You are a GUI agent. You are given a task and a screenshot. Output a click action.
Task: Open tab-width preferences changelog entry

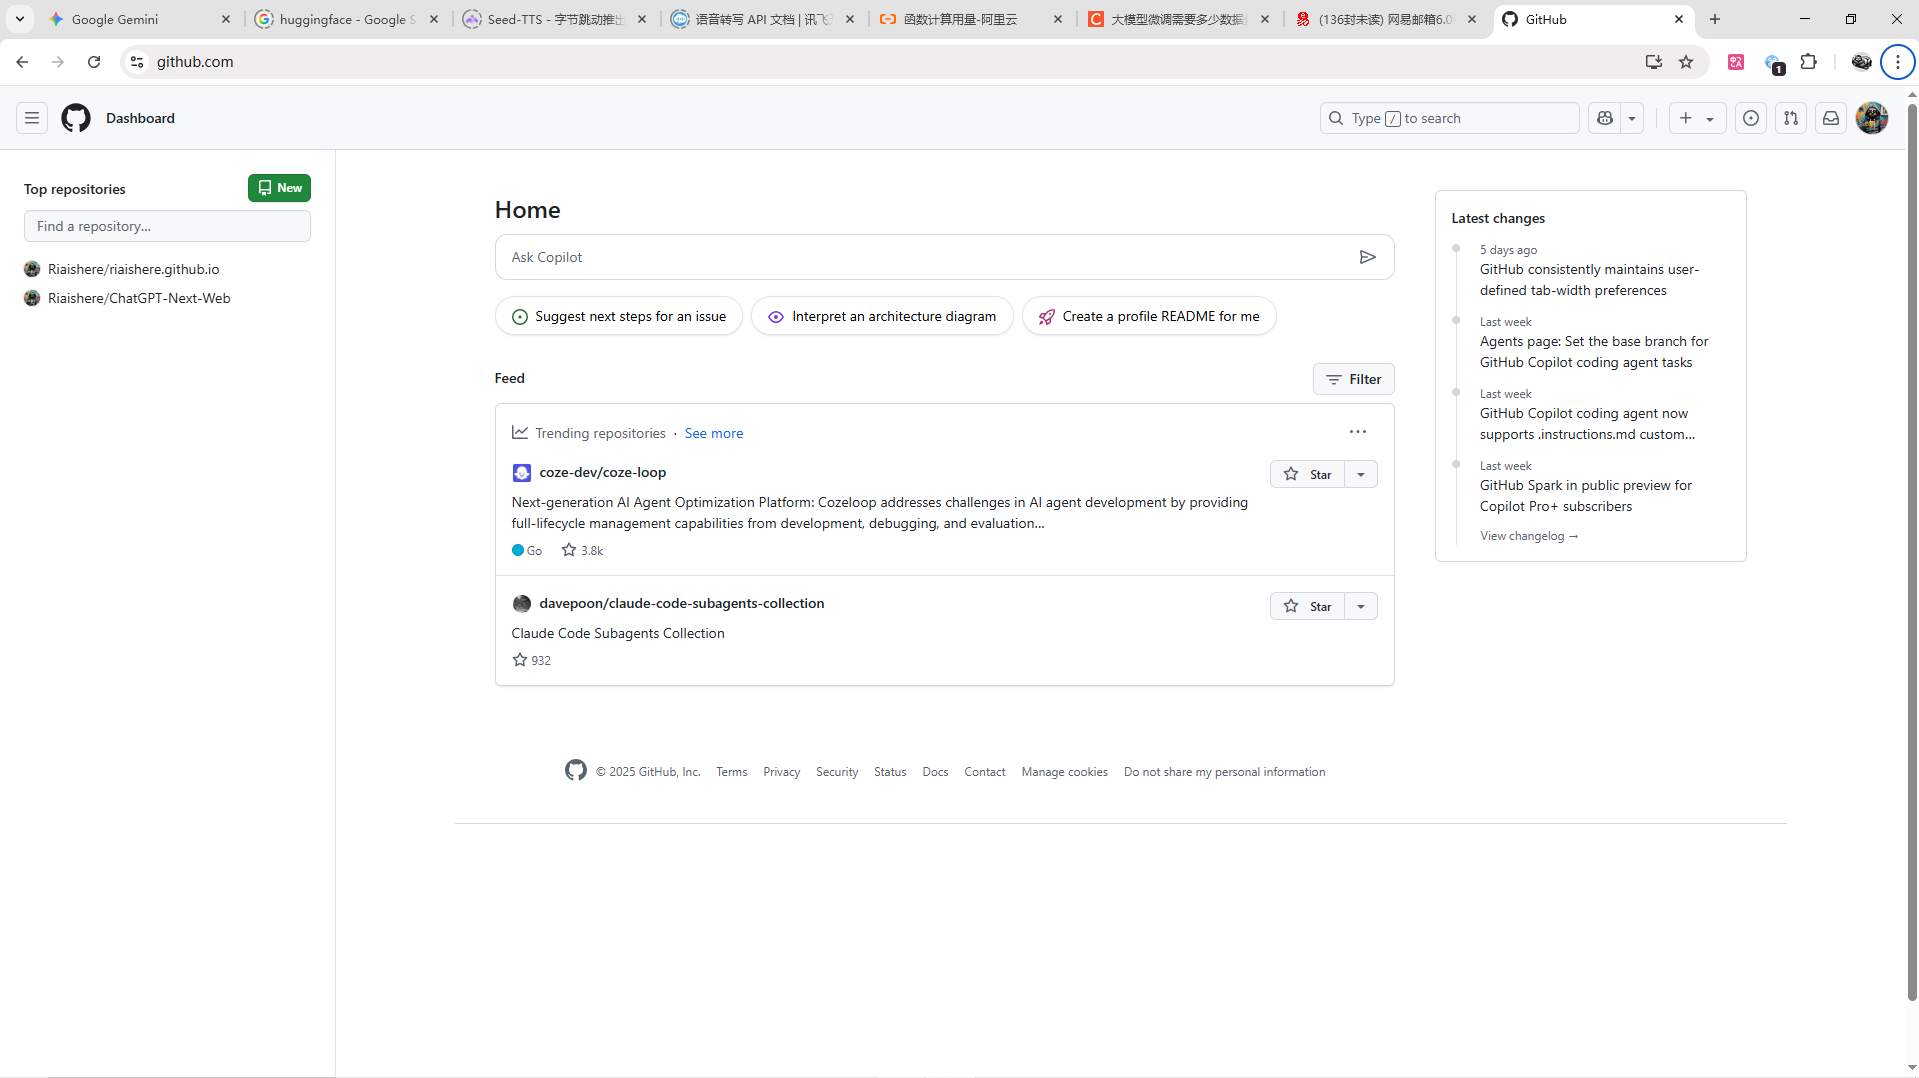[1589, 280]
